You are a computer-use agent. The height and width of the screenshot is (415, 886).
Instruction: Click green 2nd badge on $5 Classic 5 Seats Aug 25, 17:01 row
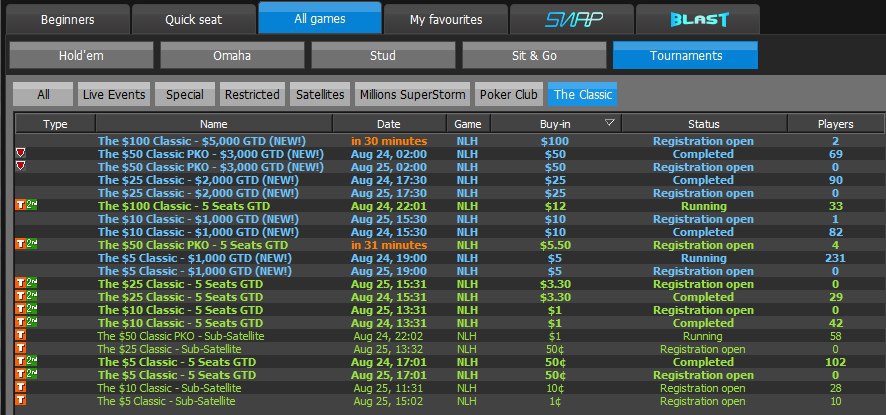(x=32, y=374)
